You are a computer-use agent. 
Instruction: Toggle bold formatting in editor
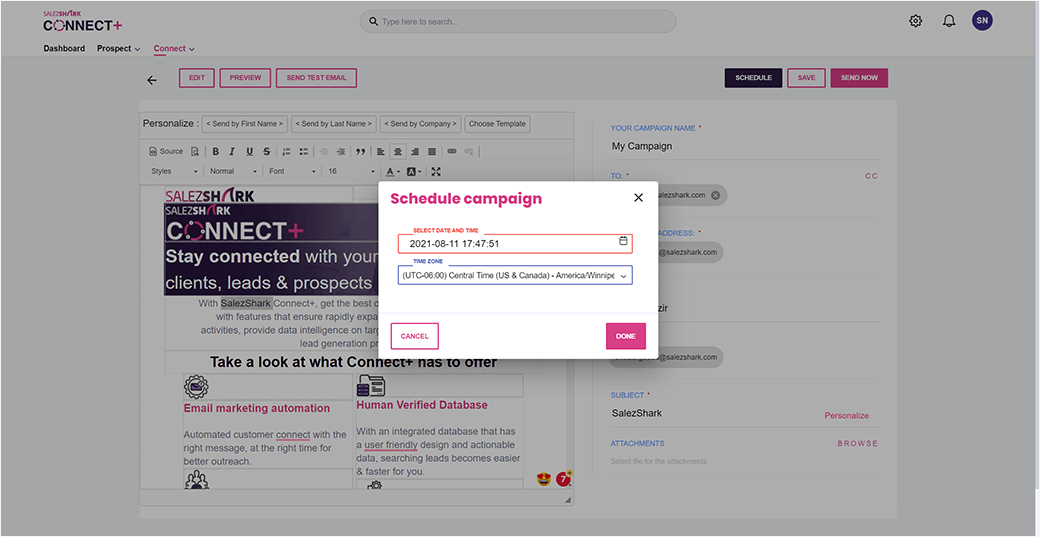(x=215, y=152)
